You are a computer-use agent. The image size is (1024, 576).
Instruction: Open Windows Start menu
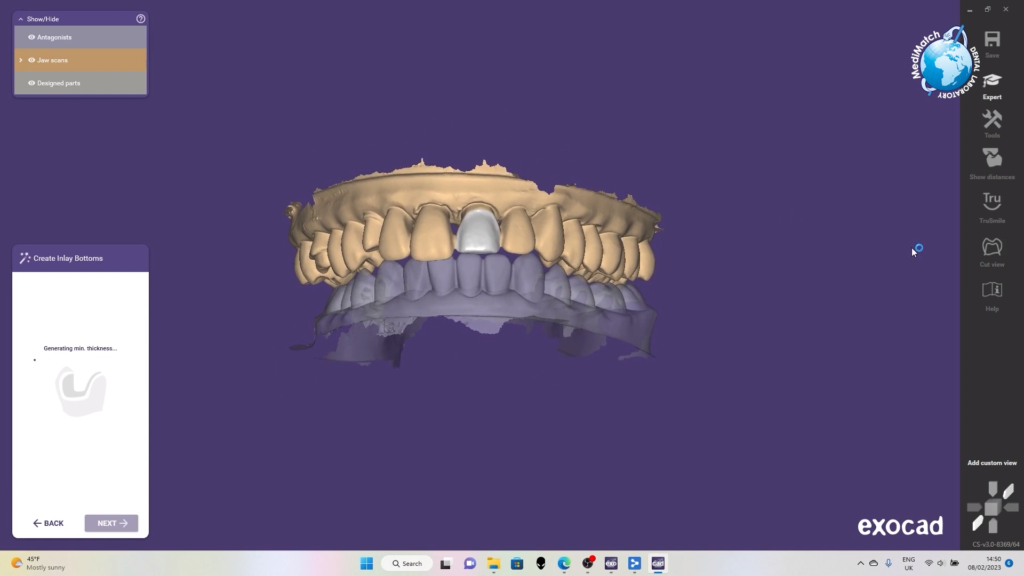(x=366, y=563)
